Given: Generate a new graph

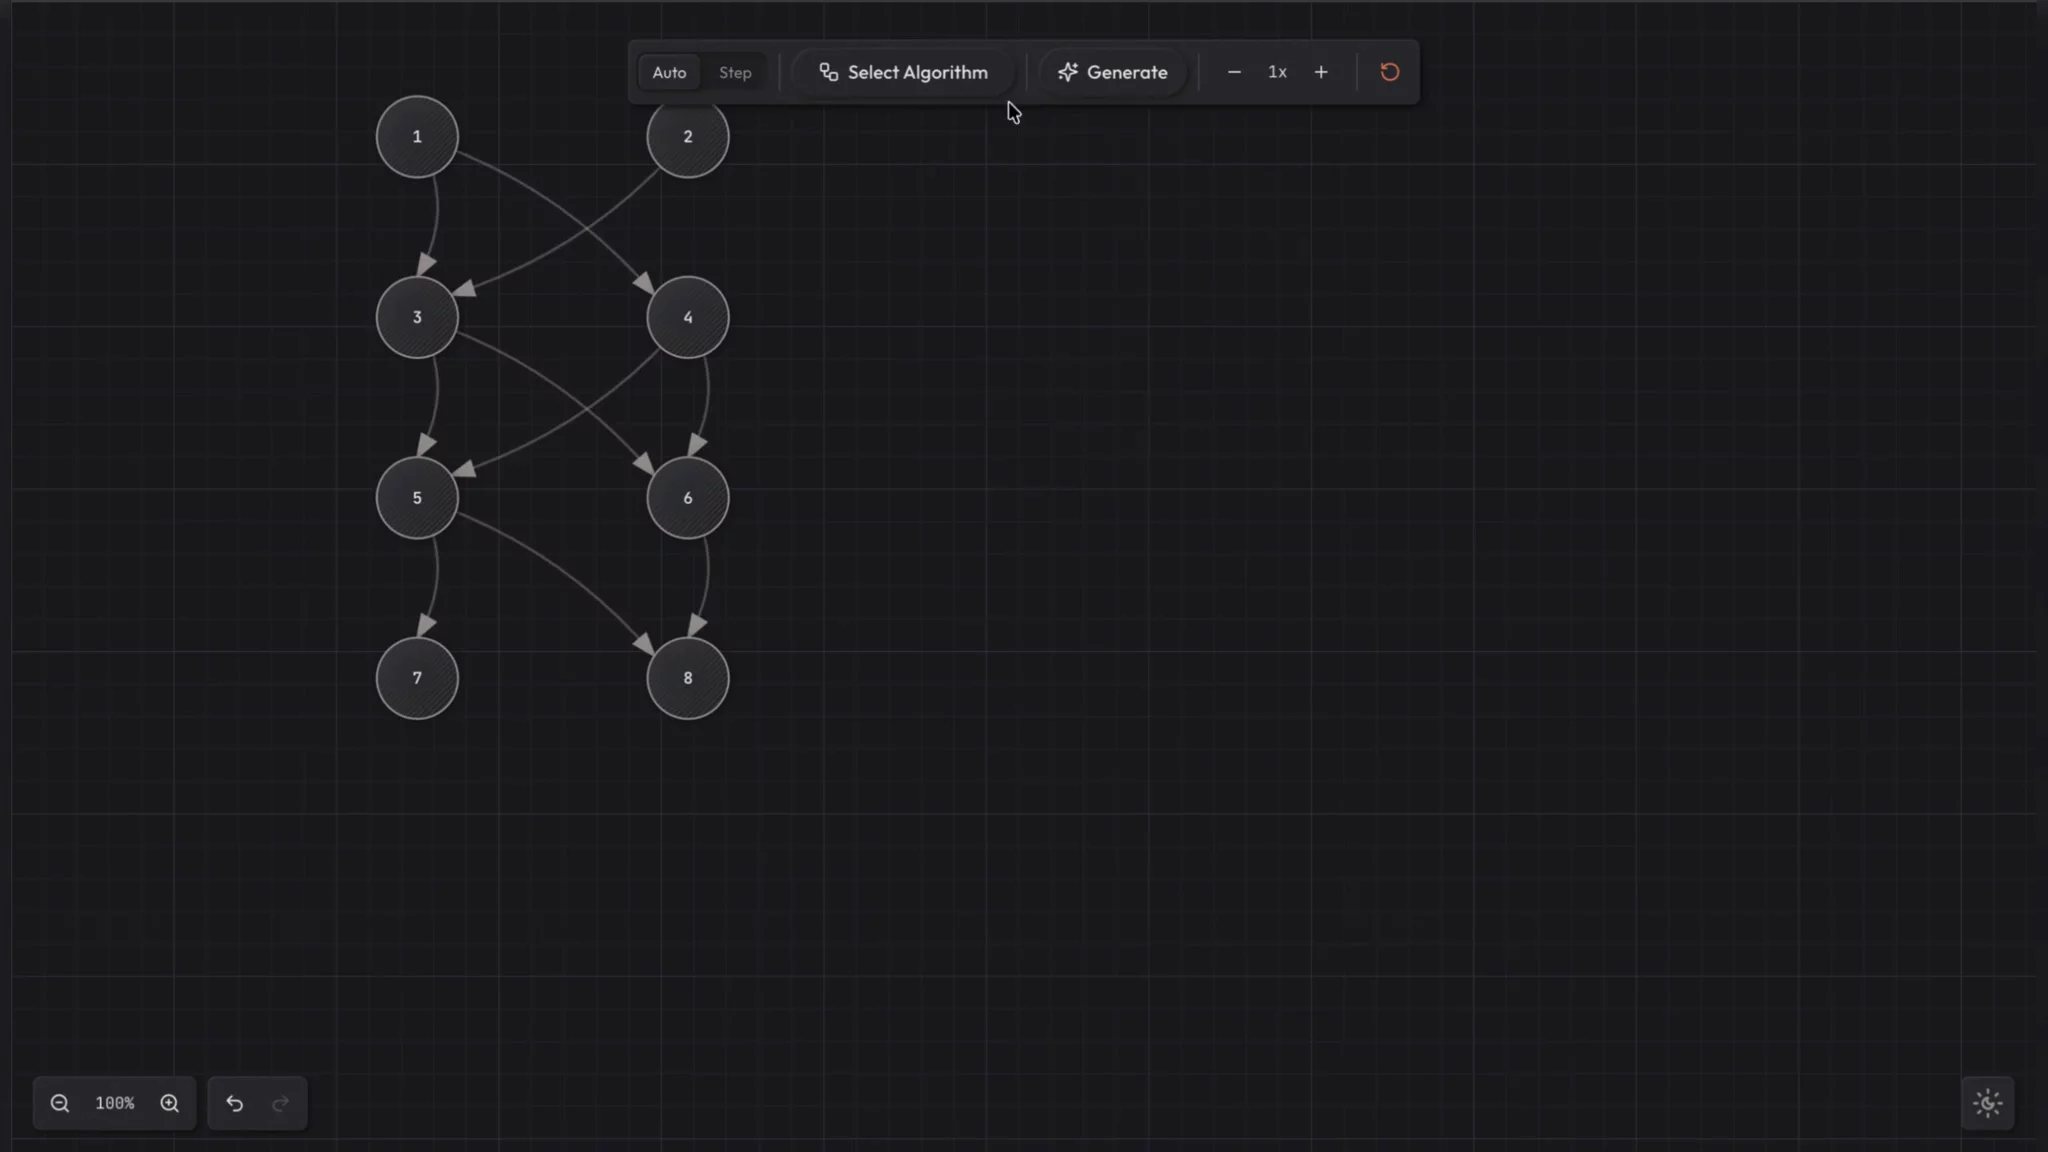Looking at the screenshot, I should (x=1111, y=72).
